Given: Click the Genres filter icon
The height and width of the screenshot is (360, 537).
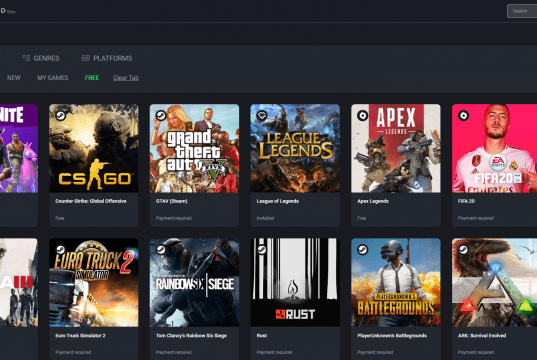Looking at the screenshot, I should pyautogui.click(x=26, y=58).
